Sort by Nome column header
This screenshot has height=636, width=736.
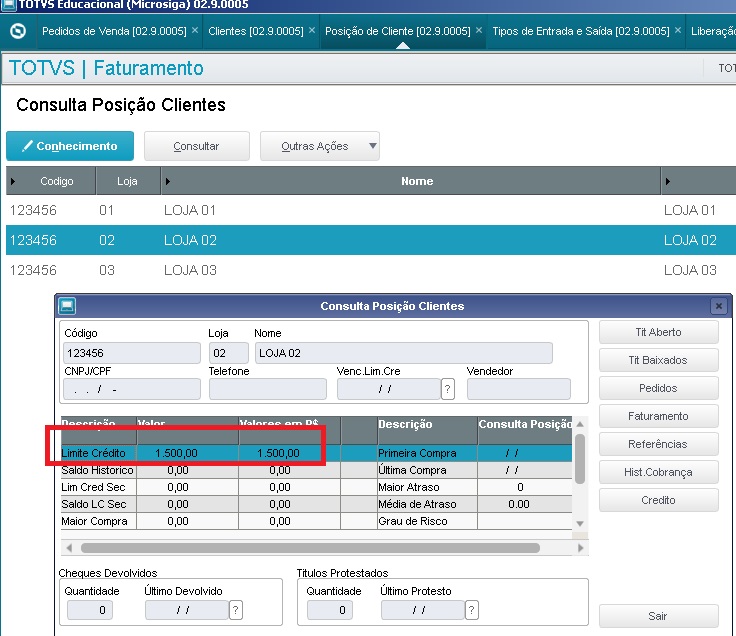(417, 181)
